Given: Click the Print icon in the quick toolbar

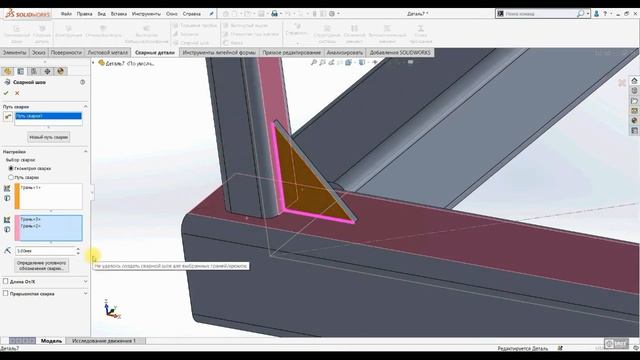Looking at the screenshot, I should click(275, 13).
